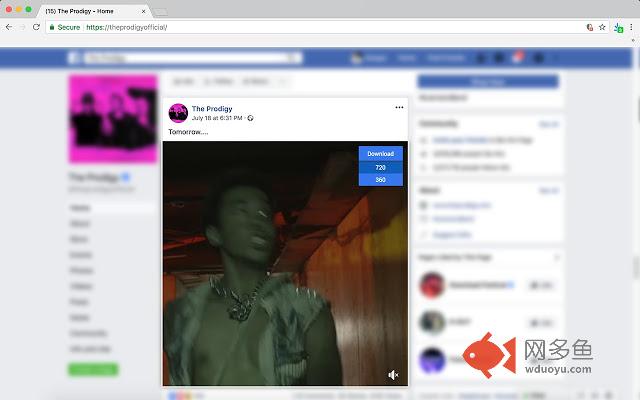This screenshot has width=640, height=400.
Task: Click the verified badge next to page name
Action: point(126,177)
